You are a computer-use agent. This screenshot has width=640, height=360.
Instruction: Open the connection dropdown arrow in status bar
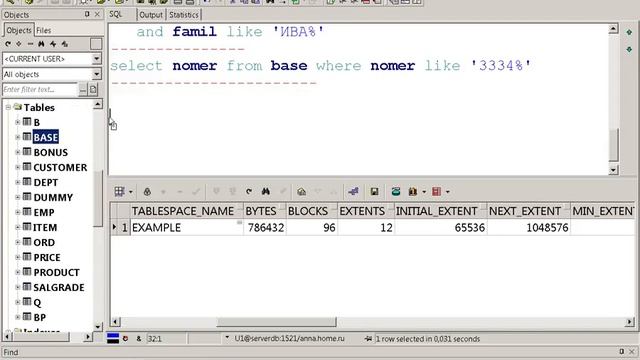tap(227, 338)
